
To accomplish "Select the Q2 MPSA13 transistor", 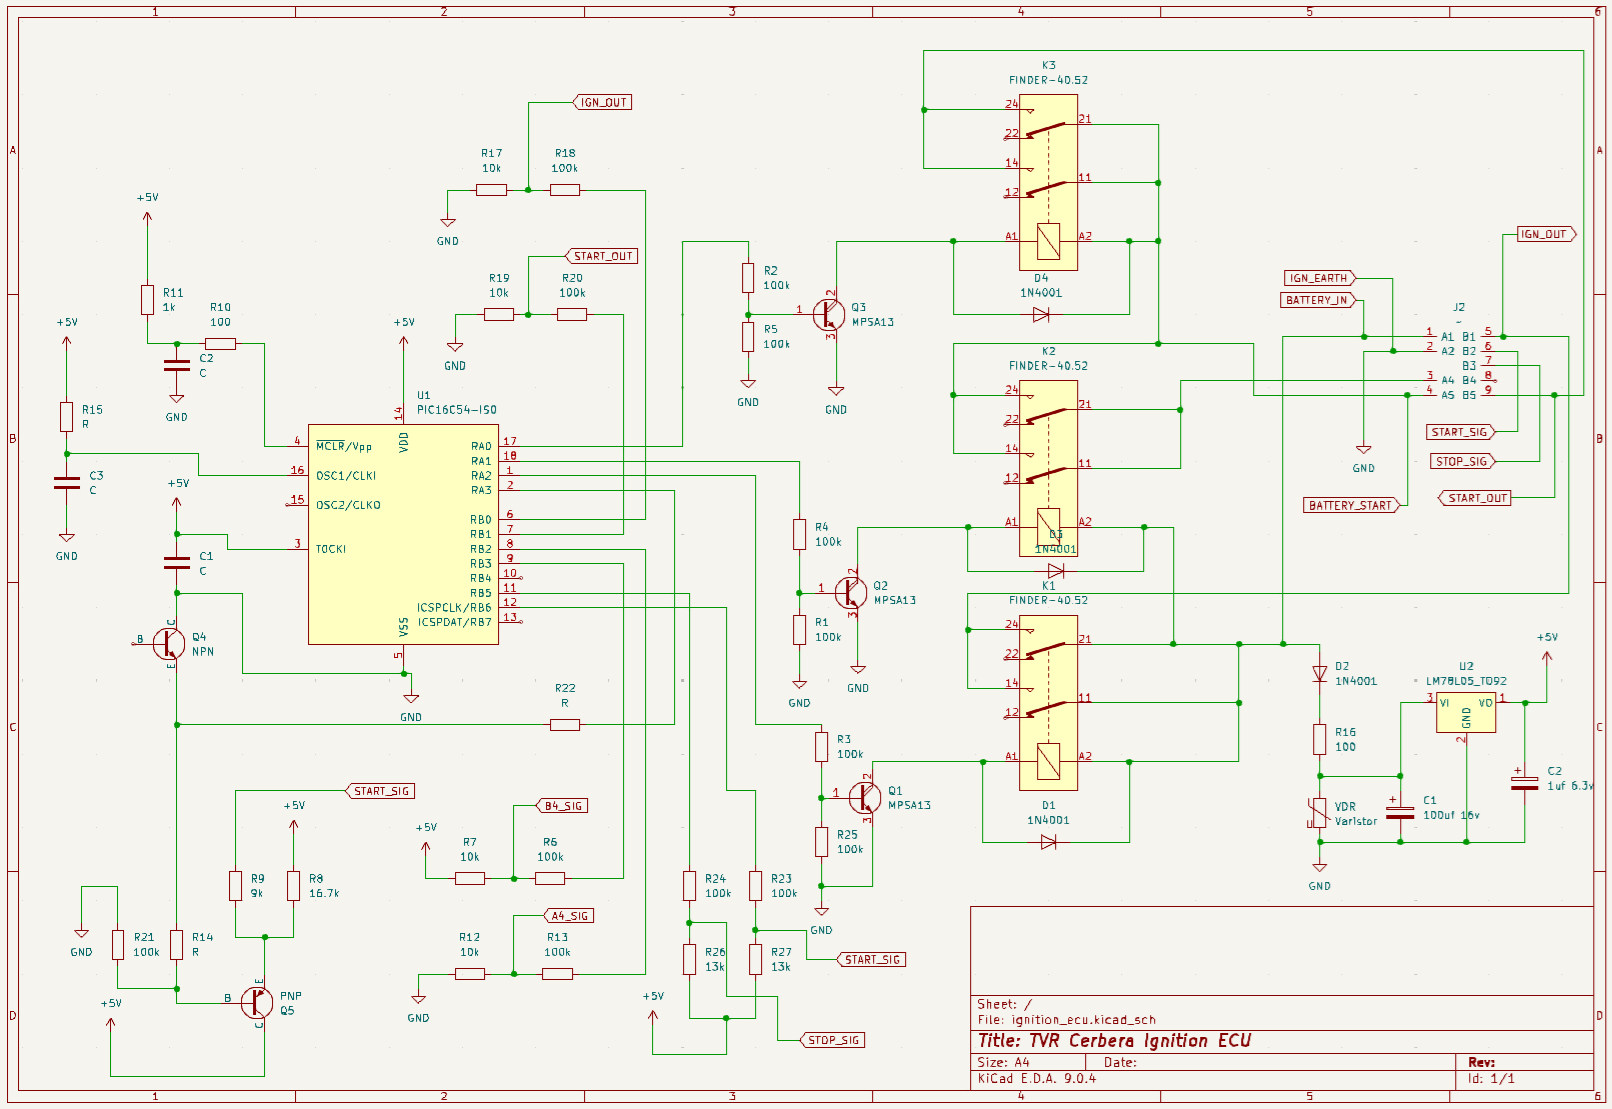I will click(x=851, y=592).
